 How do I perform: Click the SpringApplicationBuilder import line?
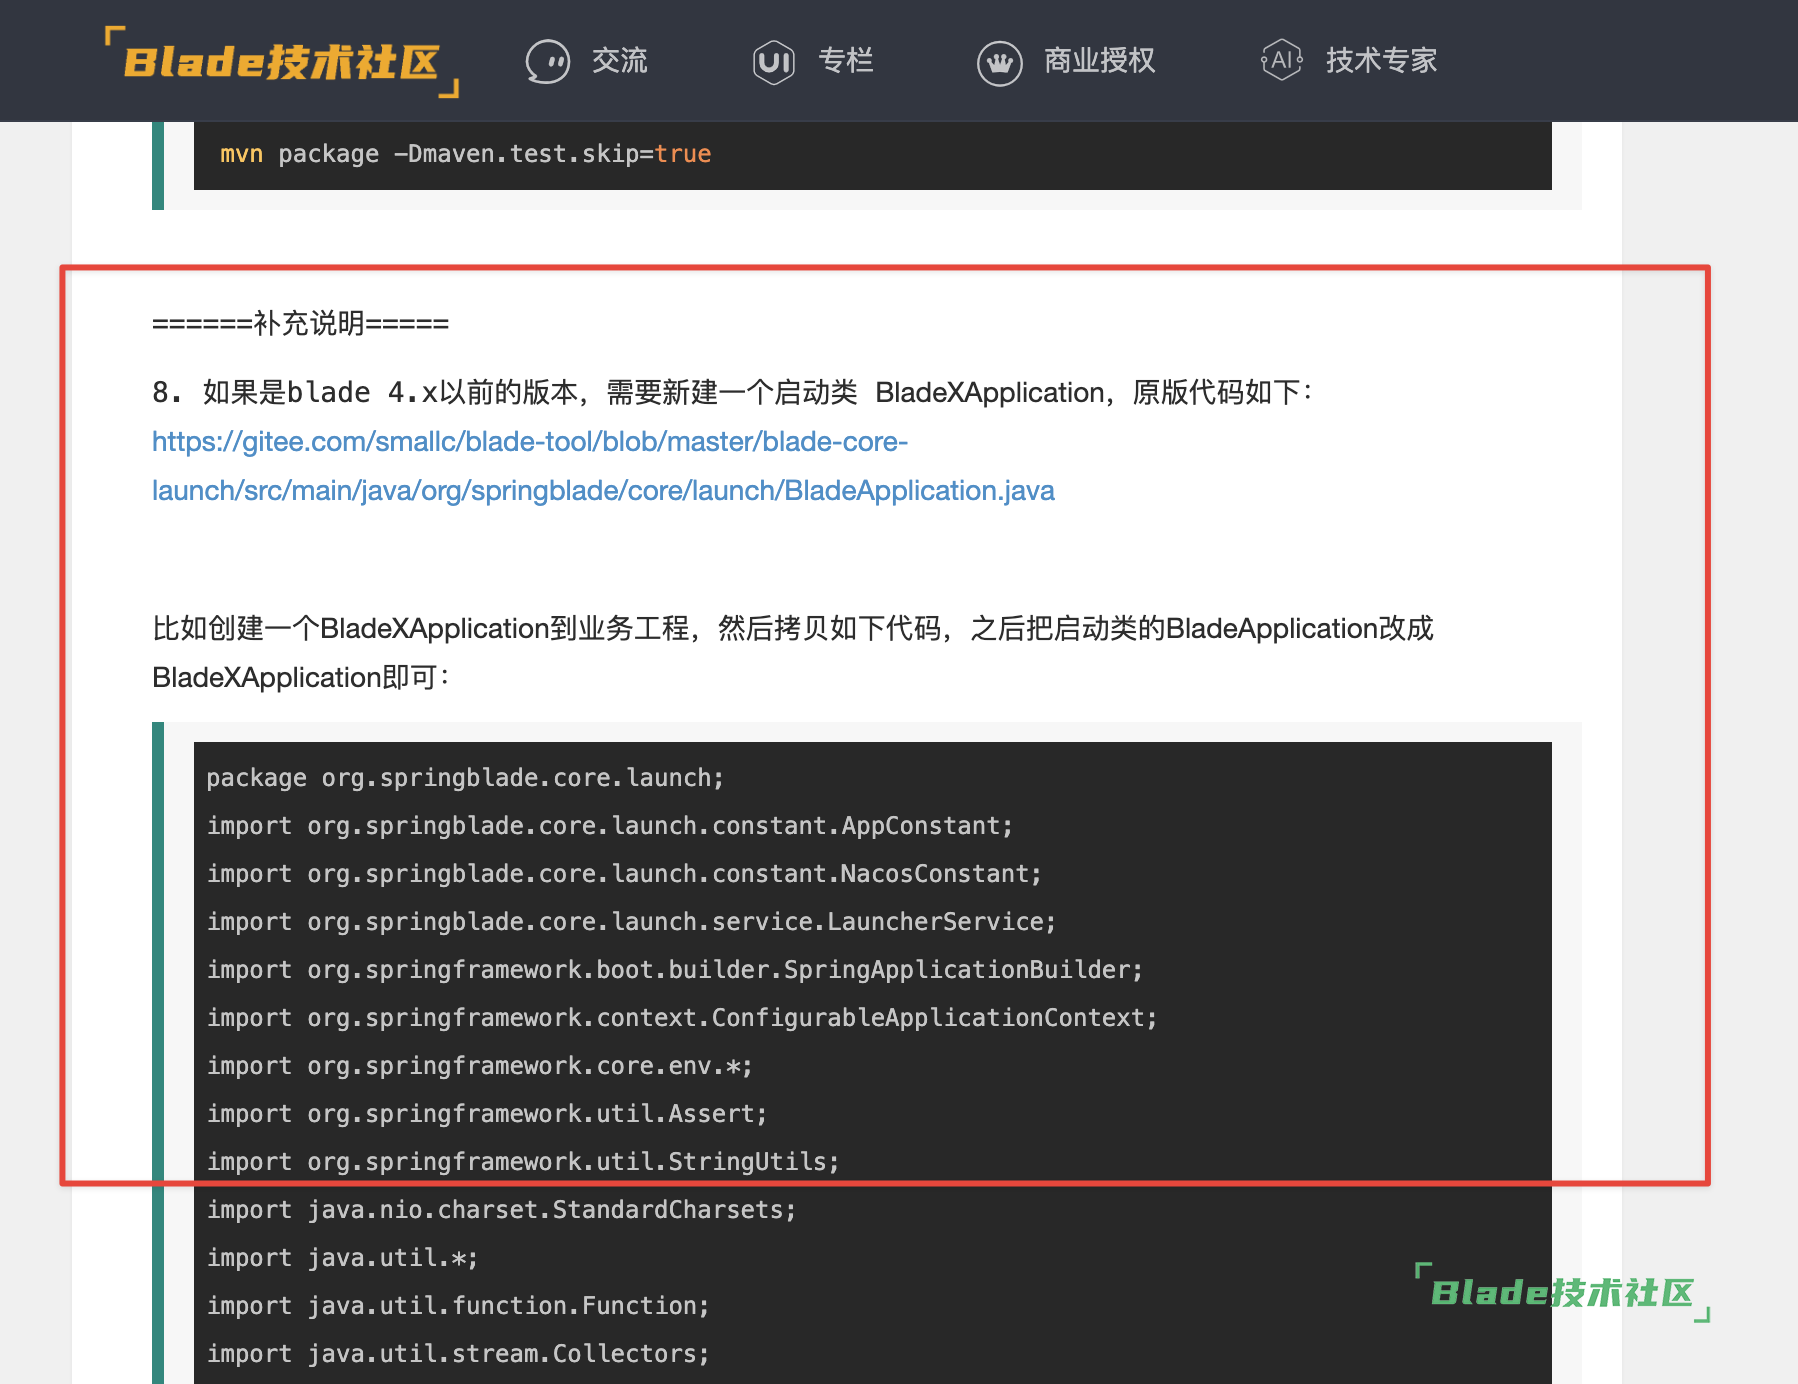tap(675, 970)
